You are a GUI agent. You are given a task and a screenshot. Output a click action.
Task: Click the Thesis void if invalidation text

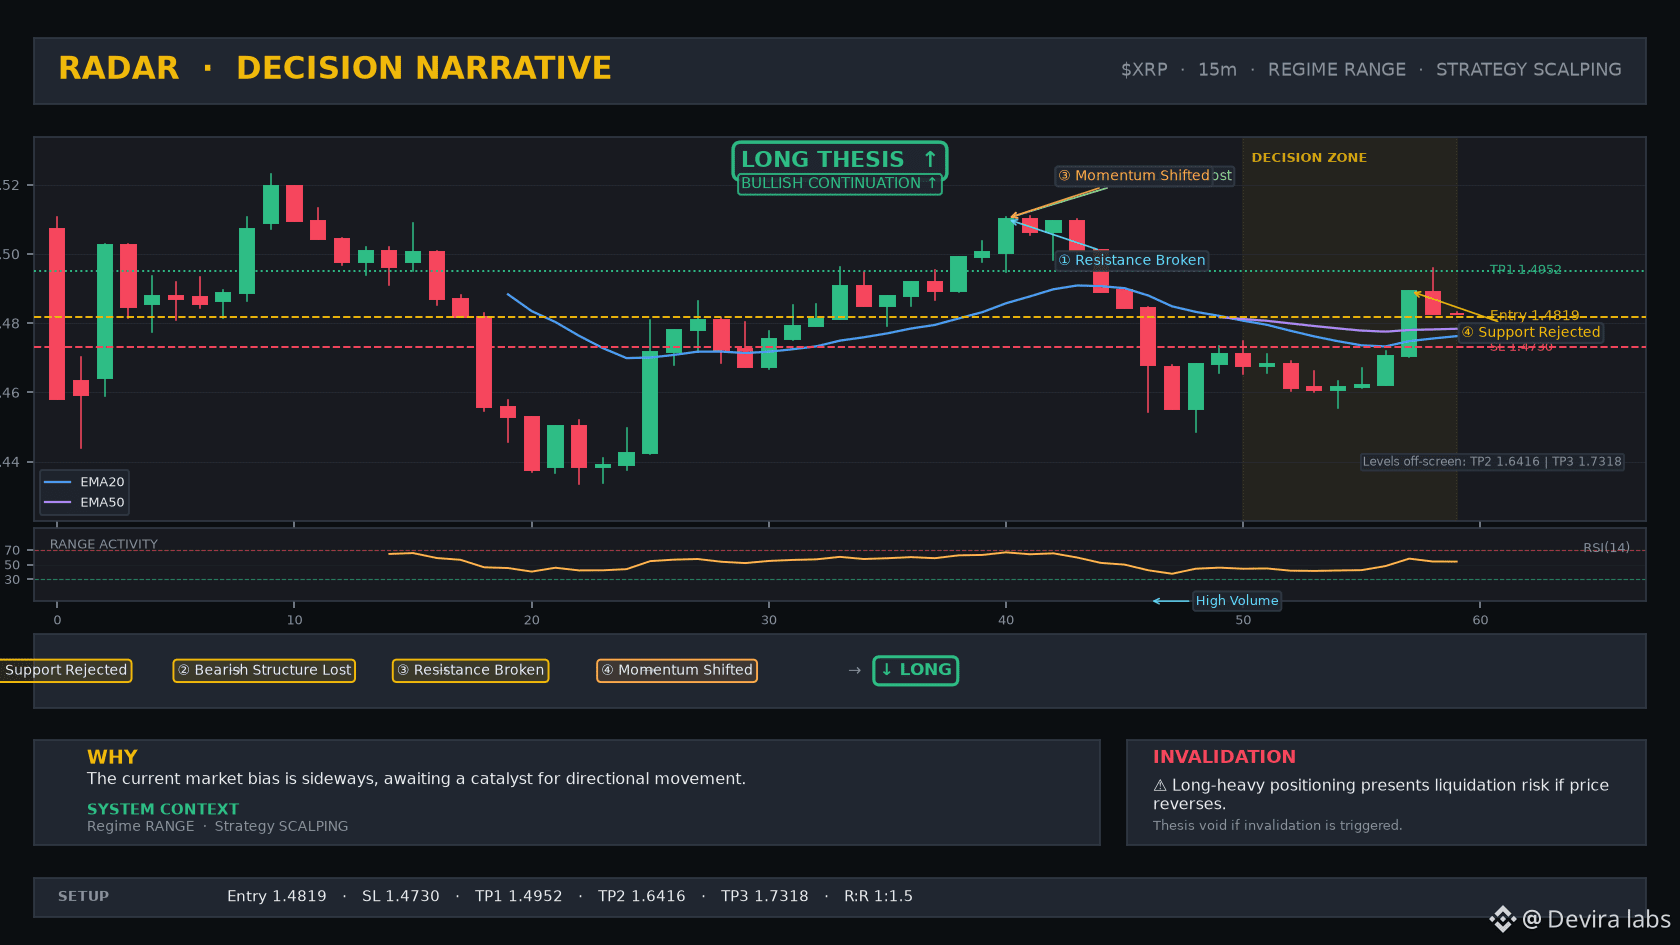pyautogui.click(x=1277, y=826)
